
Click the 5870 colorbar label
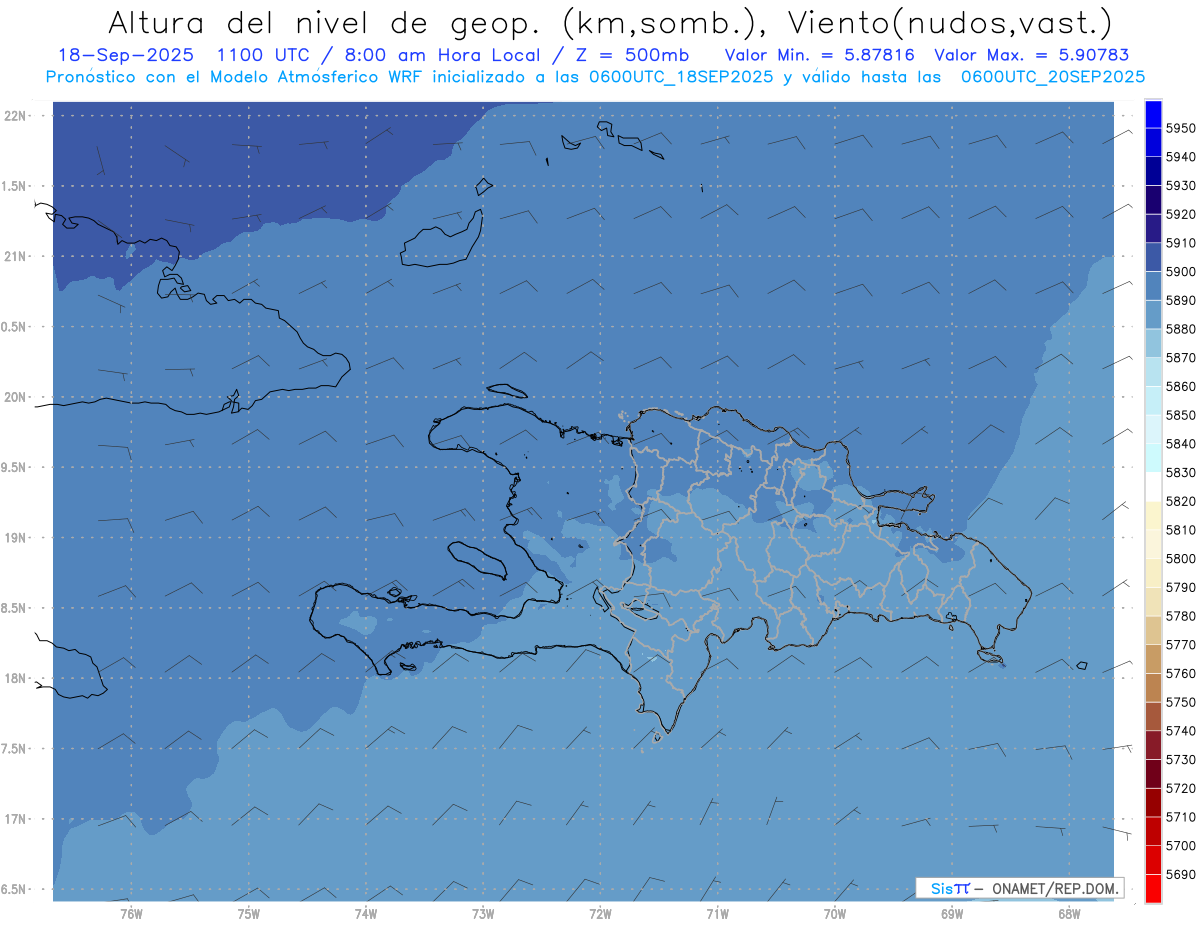1180,357
